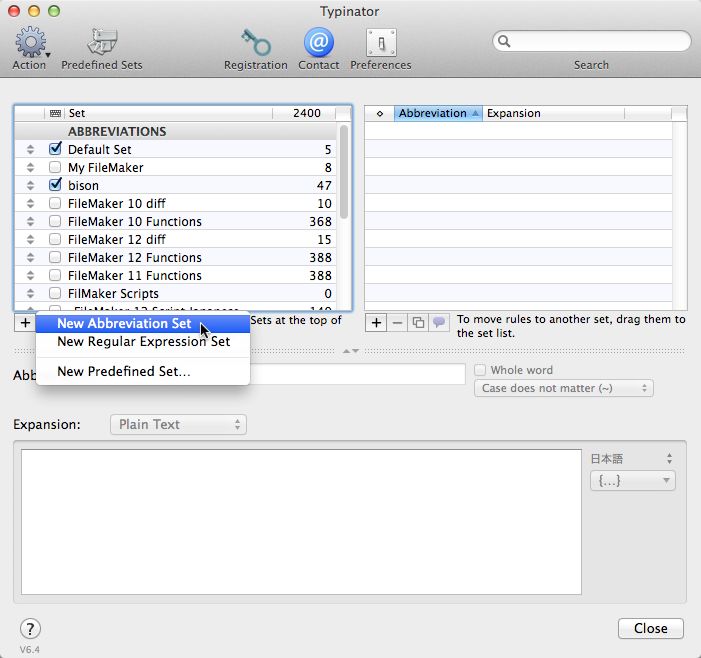Sort by Abbreviation column header
Screen dimensions: 701x658
(x=438, y=114)
